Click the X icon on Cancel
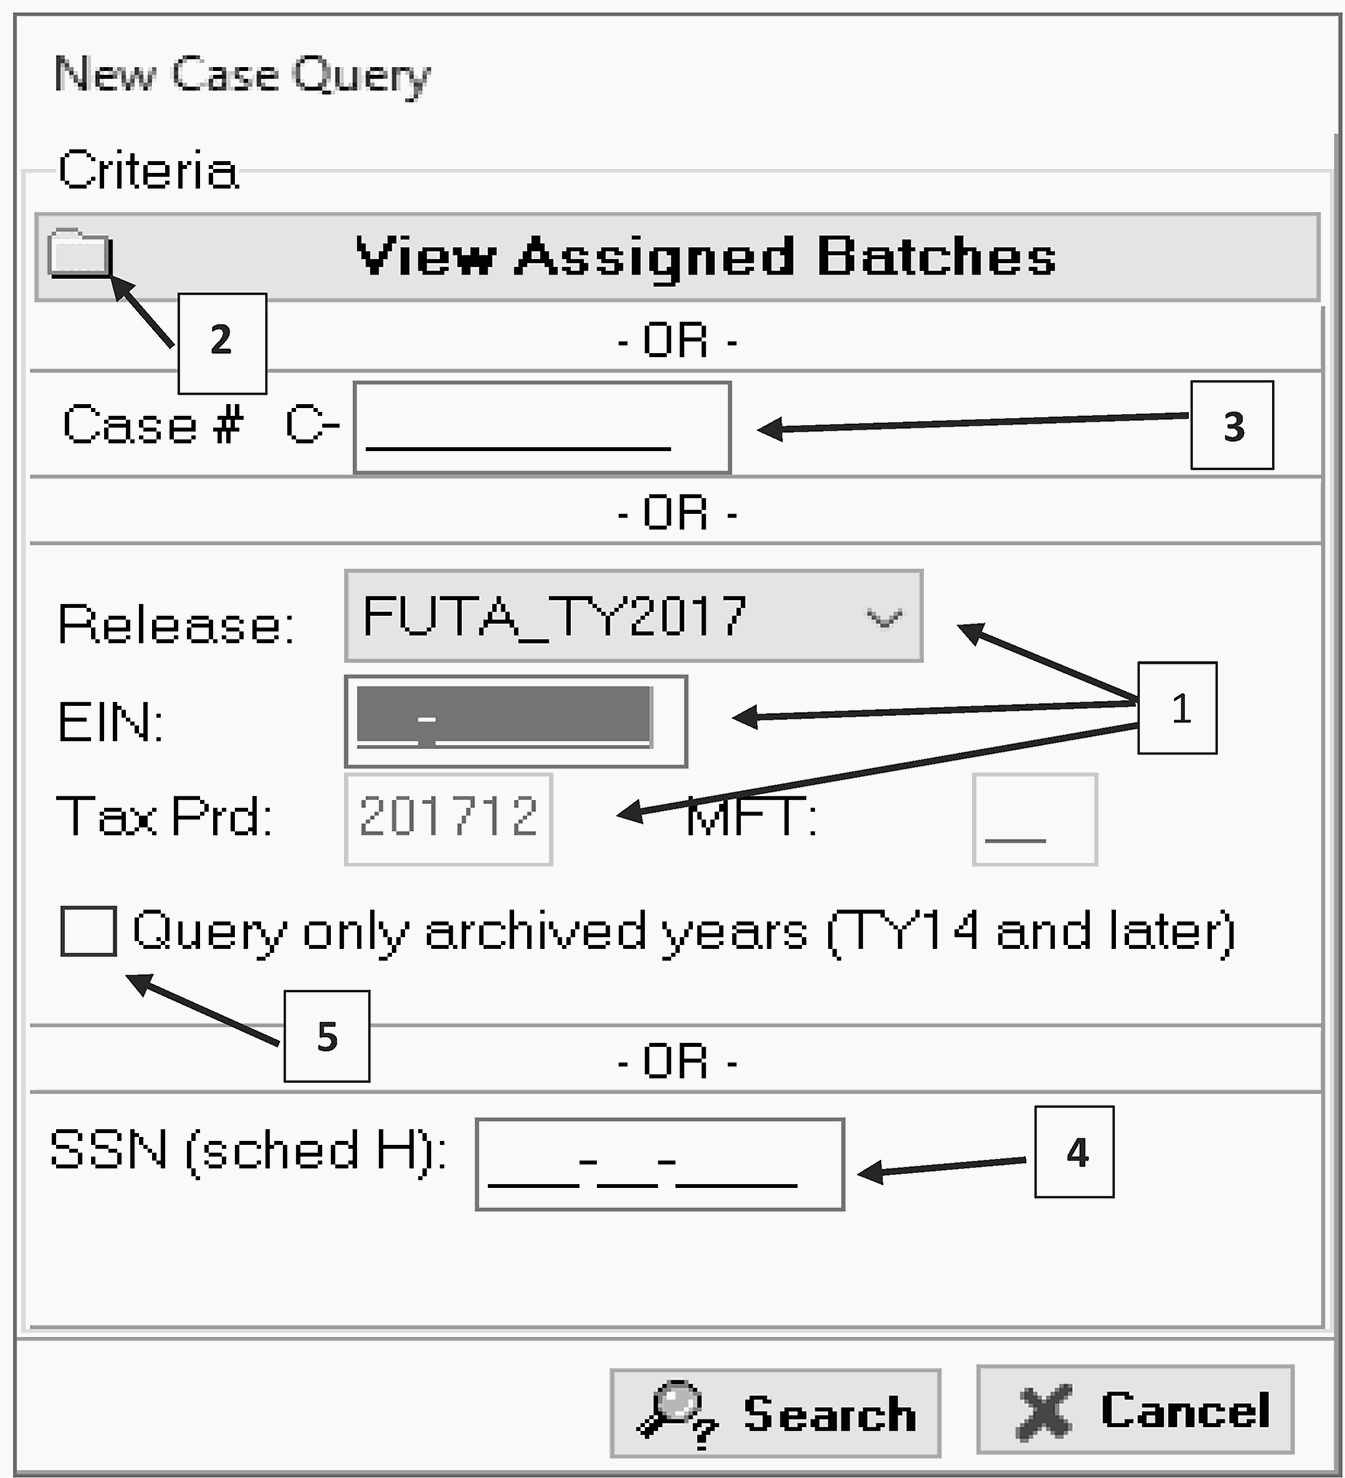Image resolution: width=1345 pixels, height=1478 pixels. point(1044,1412)
